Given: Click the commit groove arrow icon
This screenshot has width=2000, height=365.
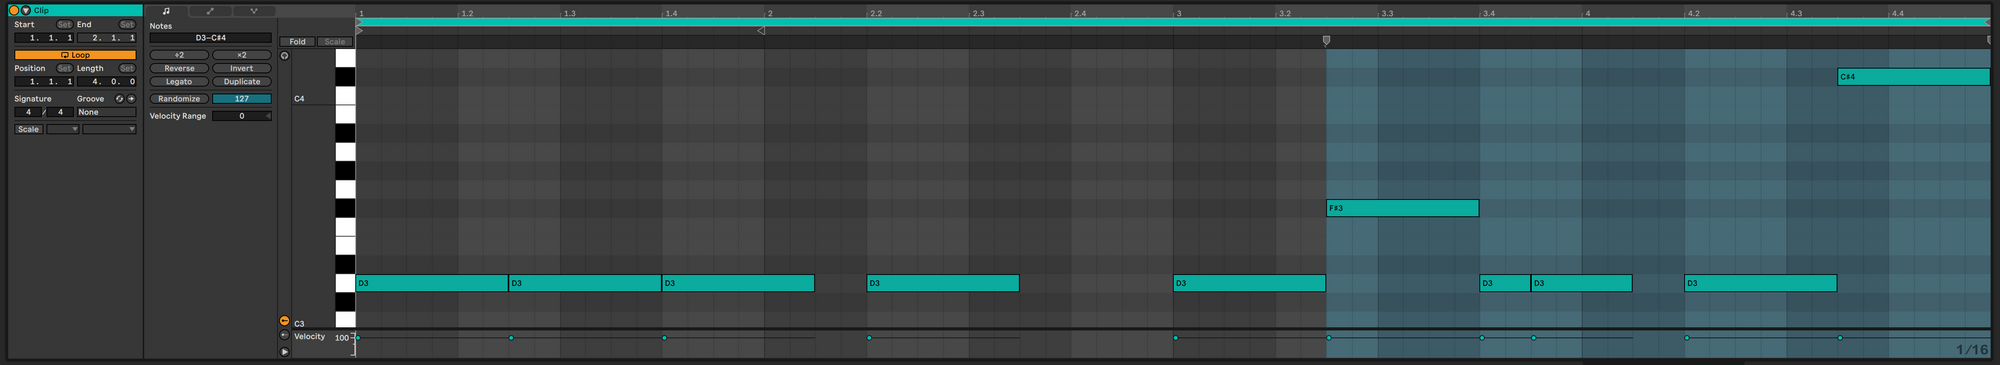Looking at the screenshot, I should tap(131, 99).
